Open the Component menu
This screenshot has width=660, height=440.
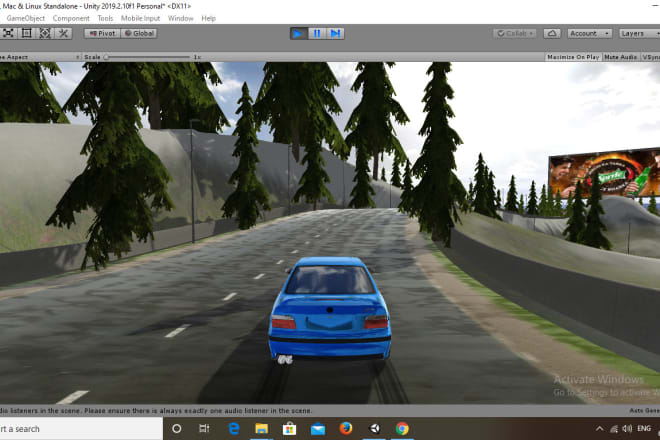tap(71, 19)
